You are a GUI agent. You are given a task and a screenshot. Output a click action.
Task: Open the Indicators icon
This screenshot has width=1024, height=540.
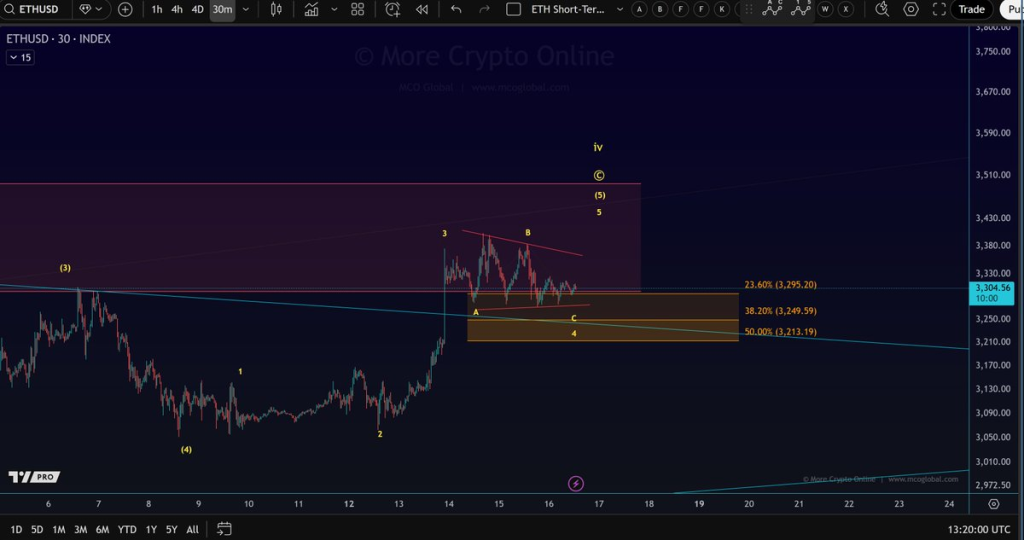[x=312, y=9]
